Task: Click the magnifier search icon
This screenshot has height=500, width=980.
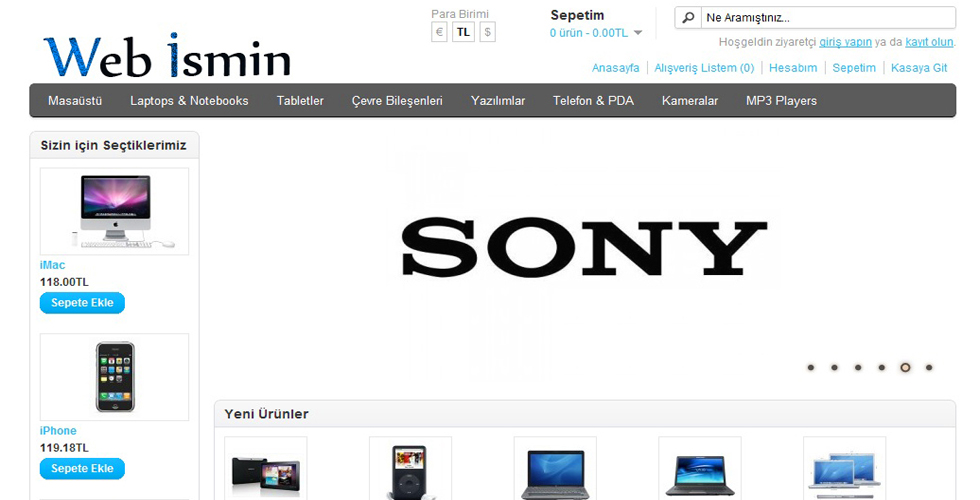Action: (x=688, y=18)
